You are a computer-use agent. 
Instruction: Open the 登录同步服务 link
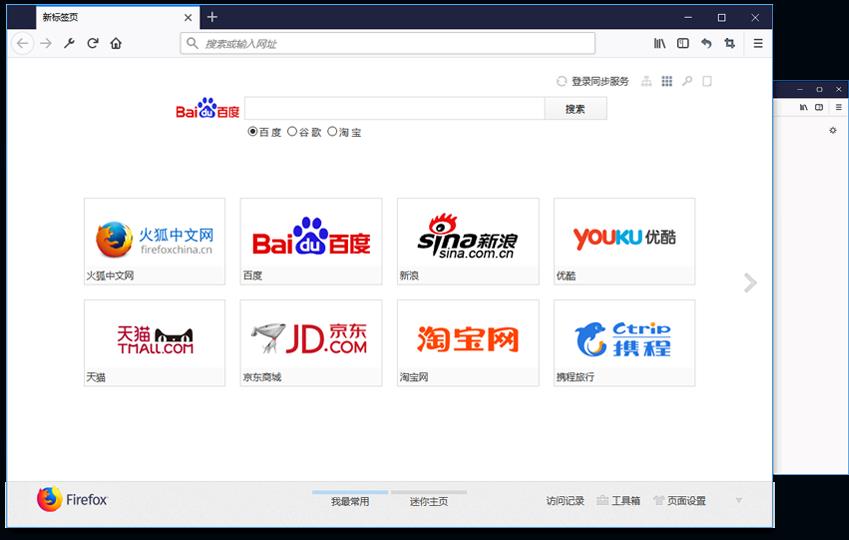(x=600, y=81)
